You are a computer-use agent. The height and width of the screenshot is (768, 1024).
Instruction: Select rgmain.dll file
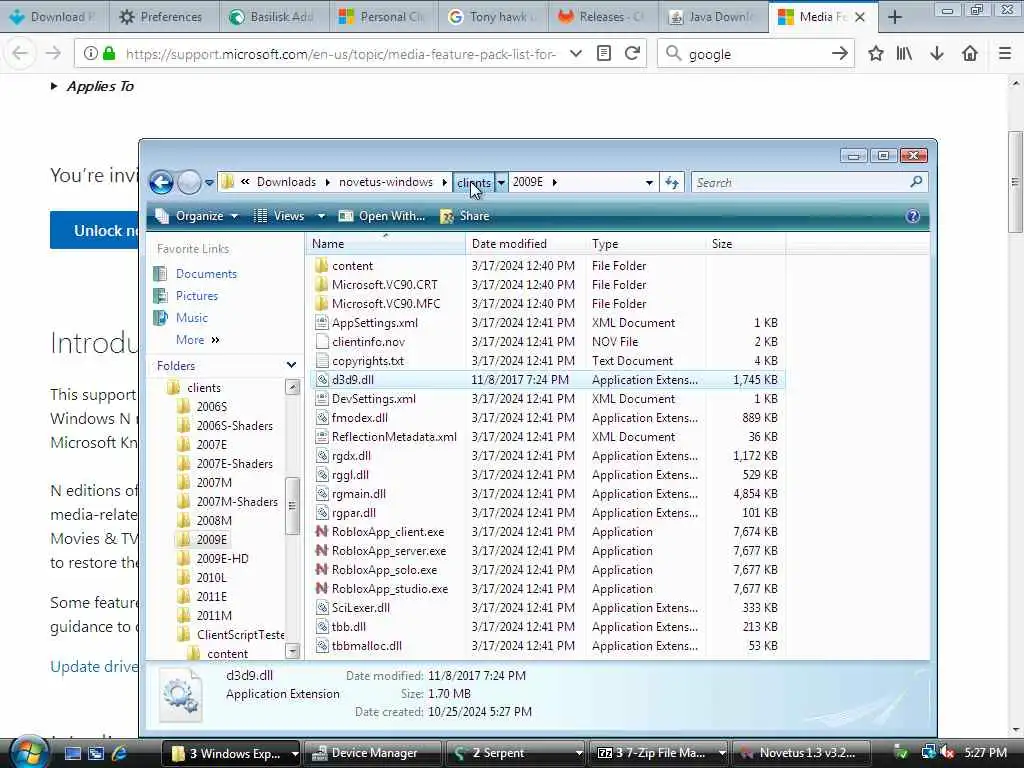(x=359, y=494)
